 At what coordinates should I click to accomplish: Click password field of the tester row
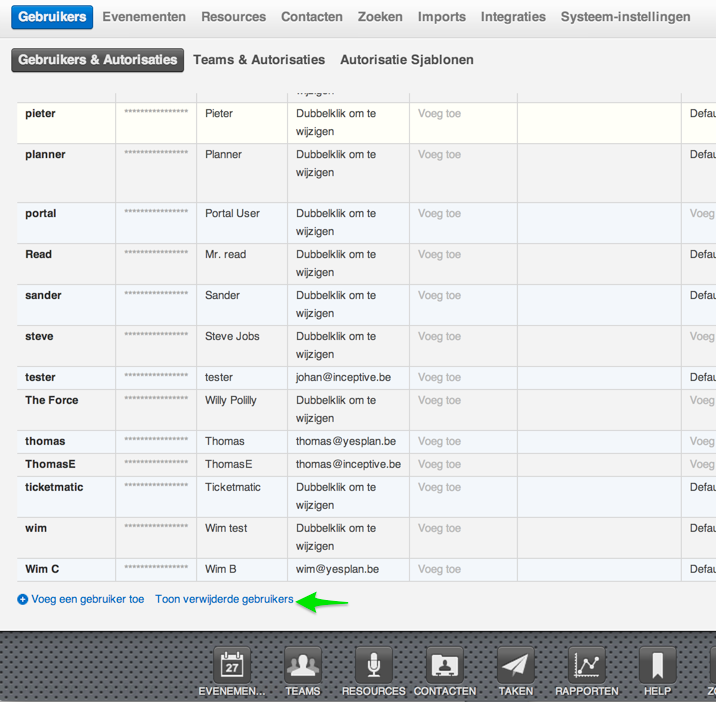156,378
